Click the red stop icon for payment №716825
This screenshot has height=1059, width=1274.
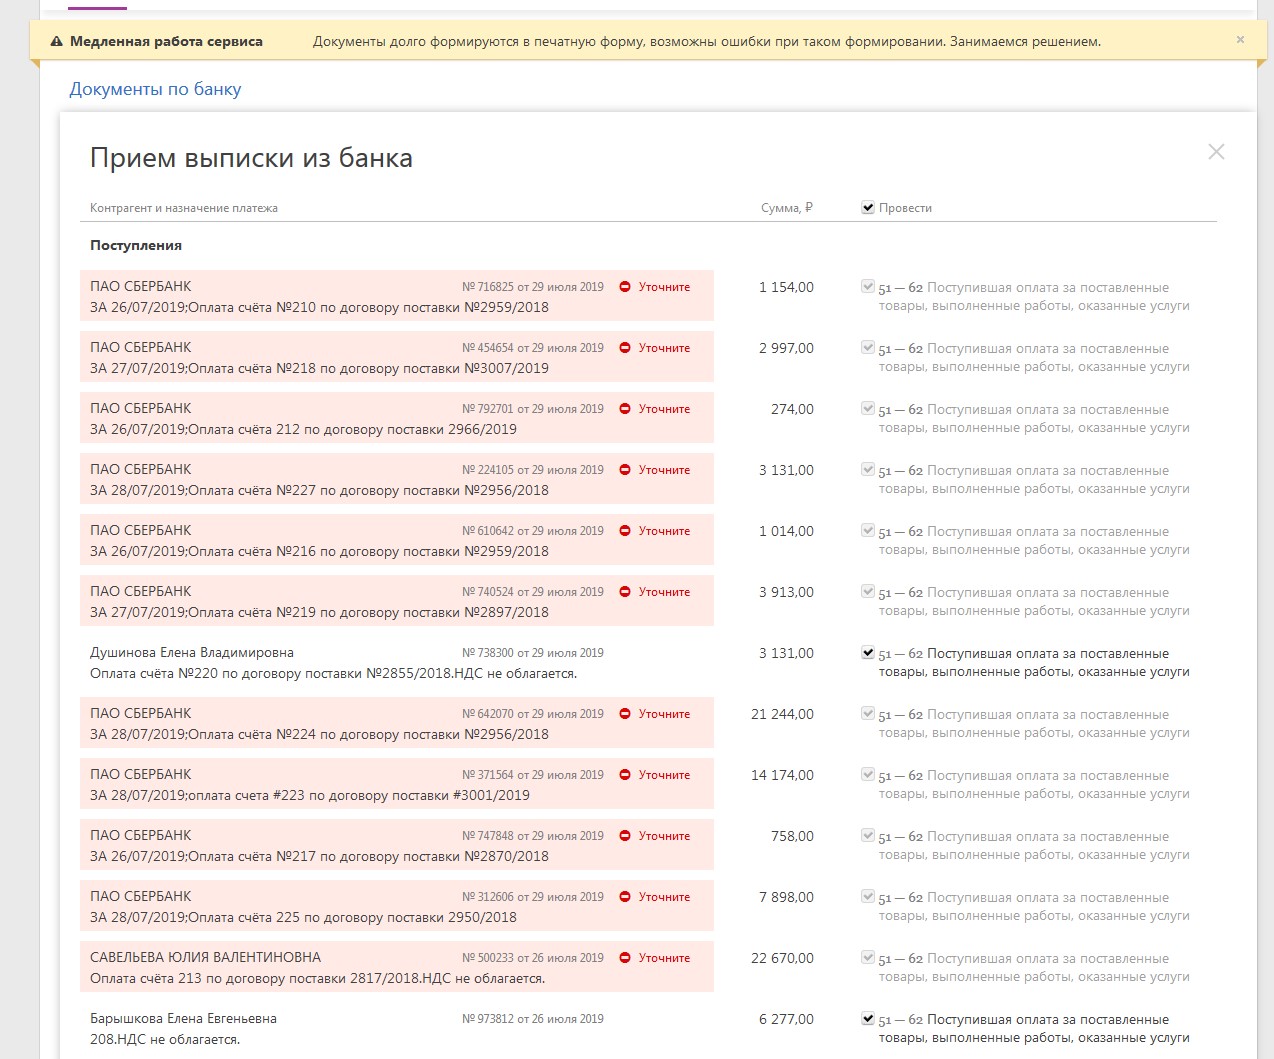click(625, 287)
